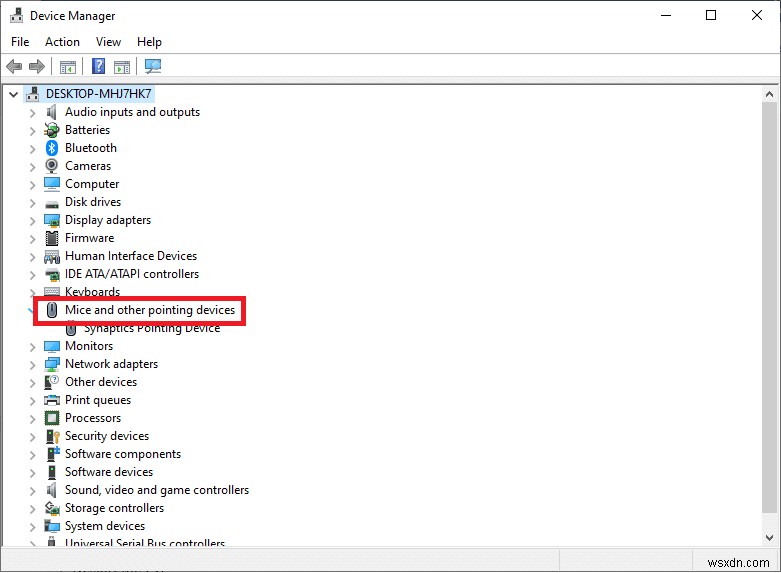The height and width of the screenshot is (573, 781).
Task: Click the scrollbar down arrow
Action: 769,538
